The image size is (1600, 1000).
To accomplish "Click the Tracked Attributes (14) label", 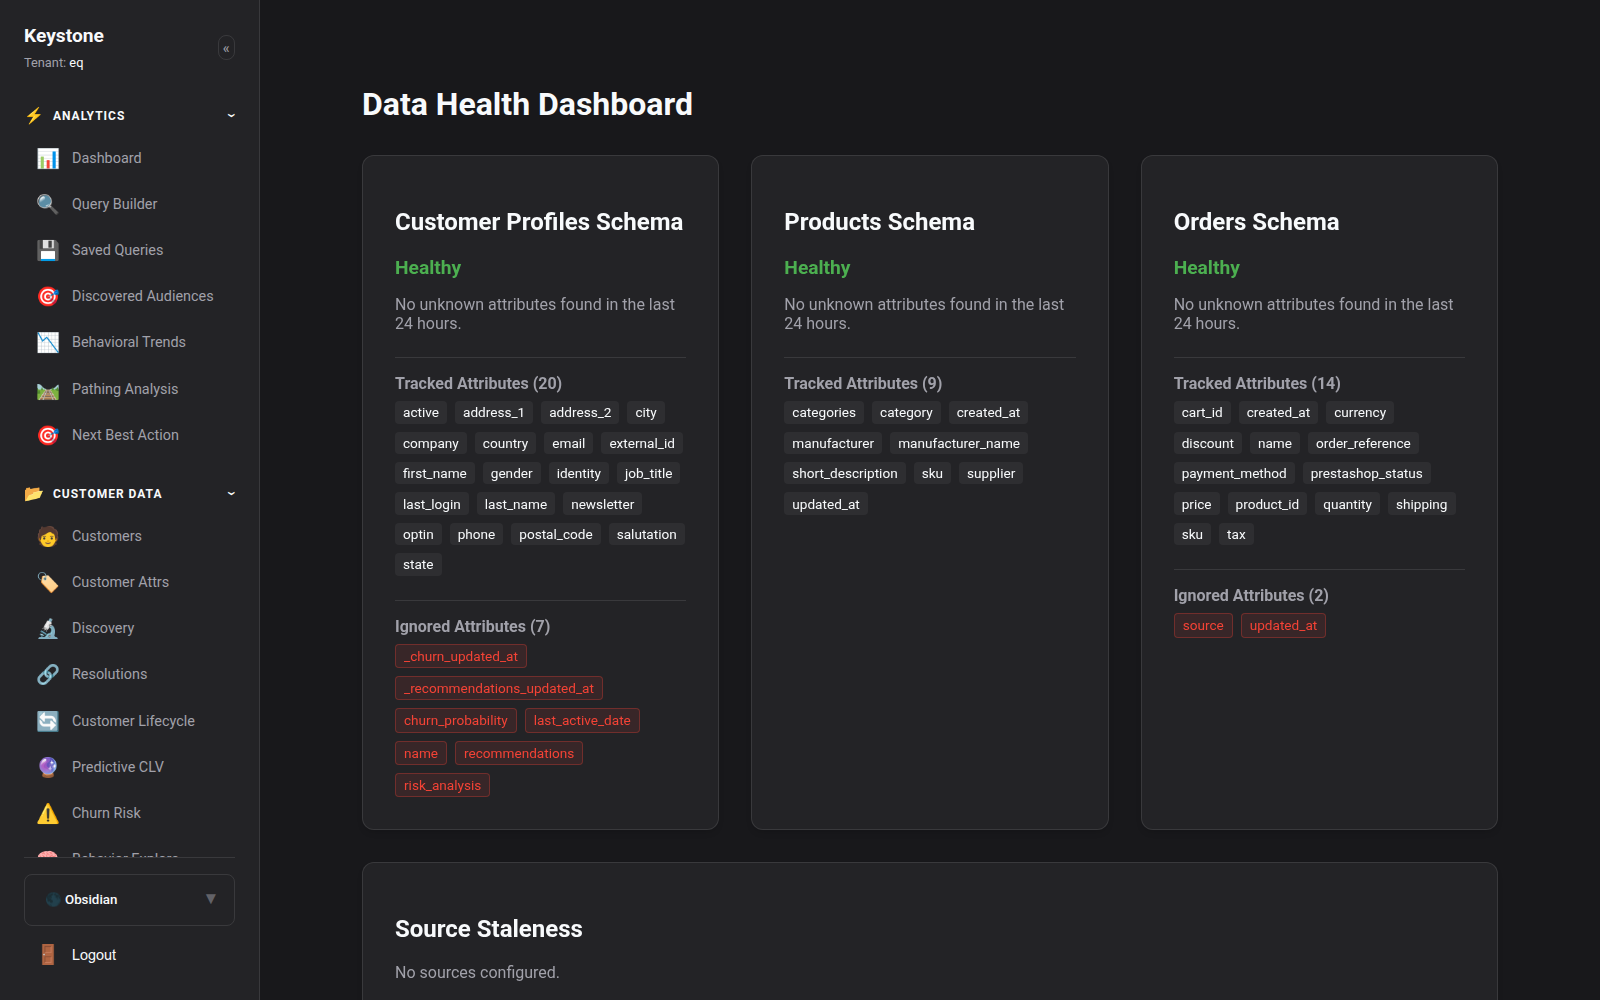I will click(1257, 383).
